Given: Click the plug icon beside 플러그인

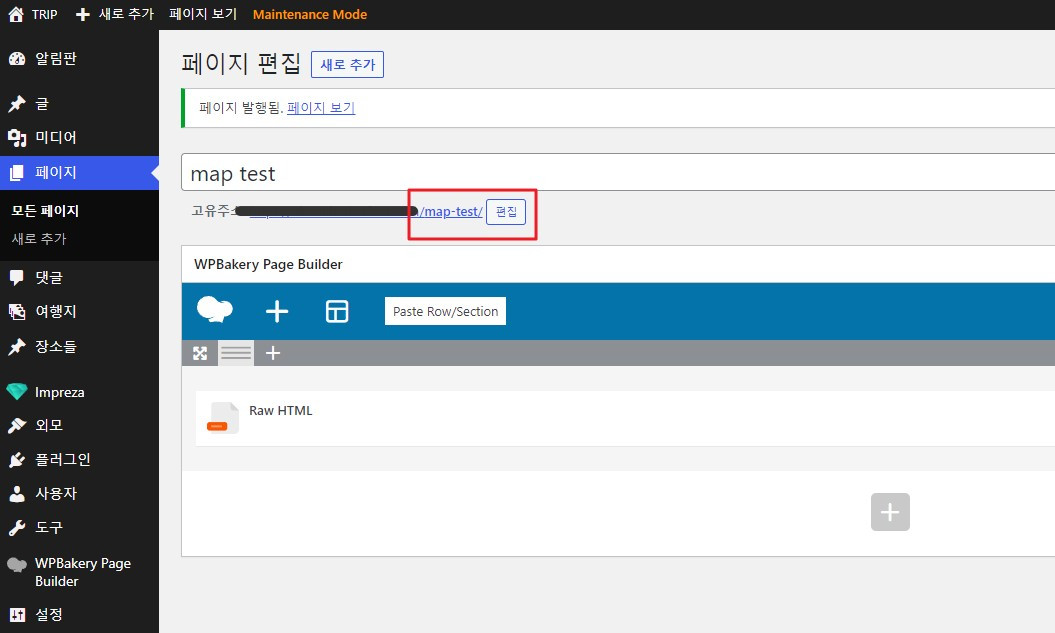Looking at the screenshot, I should [17, 459].
